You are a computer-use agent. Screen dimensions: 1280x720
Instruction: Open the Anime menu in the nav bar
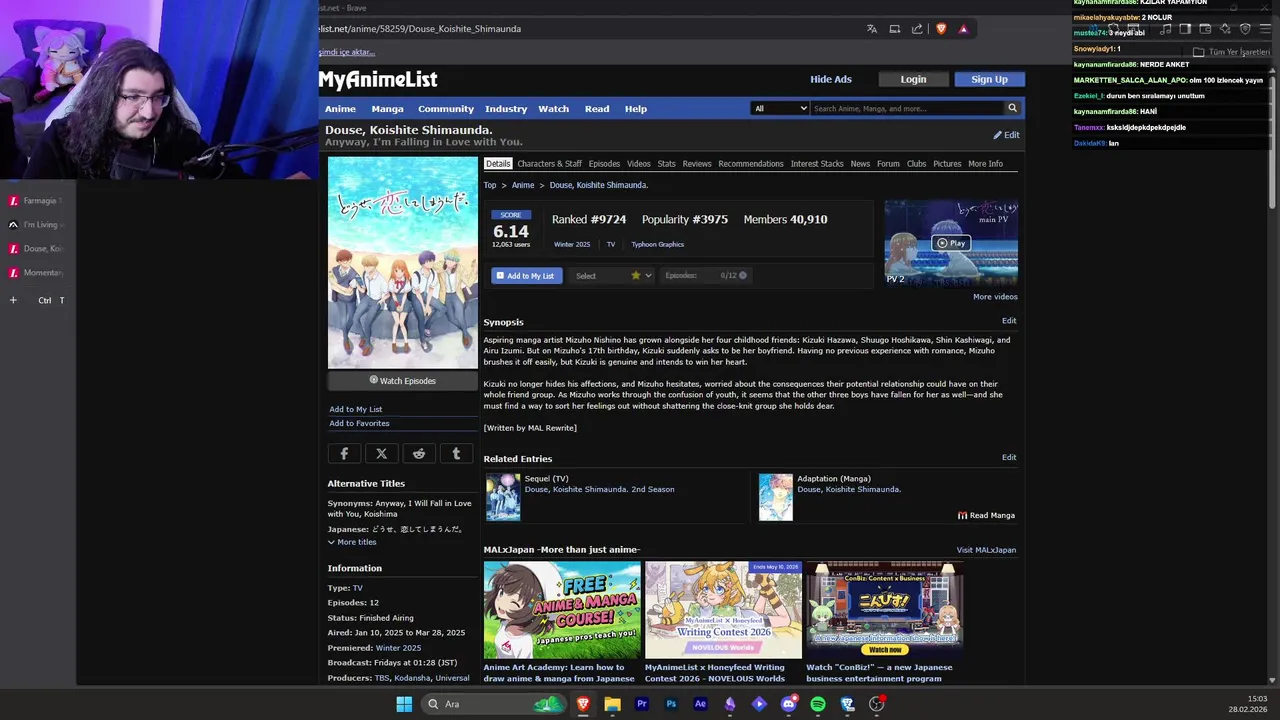tap(340, 109)
